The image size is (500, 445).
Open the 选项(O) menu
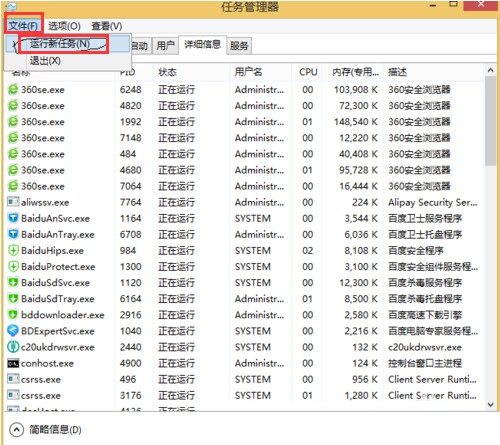(64, 26)
